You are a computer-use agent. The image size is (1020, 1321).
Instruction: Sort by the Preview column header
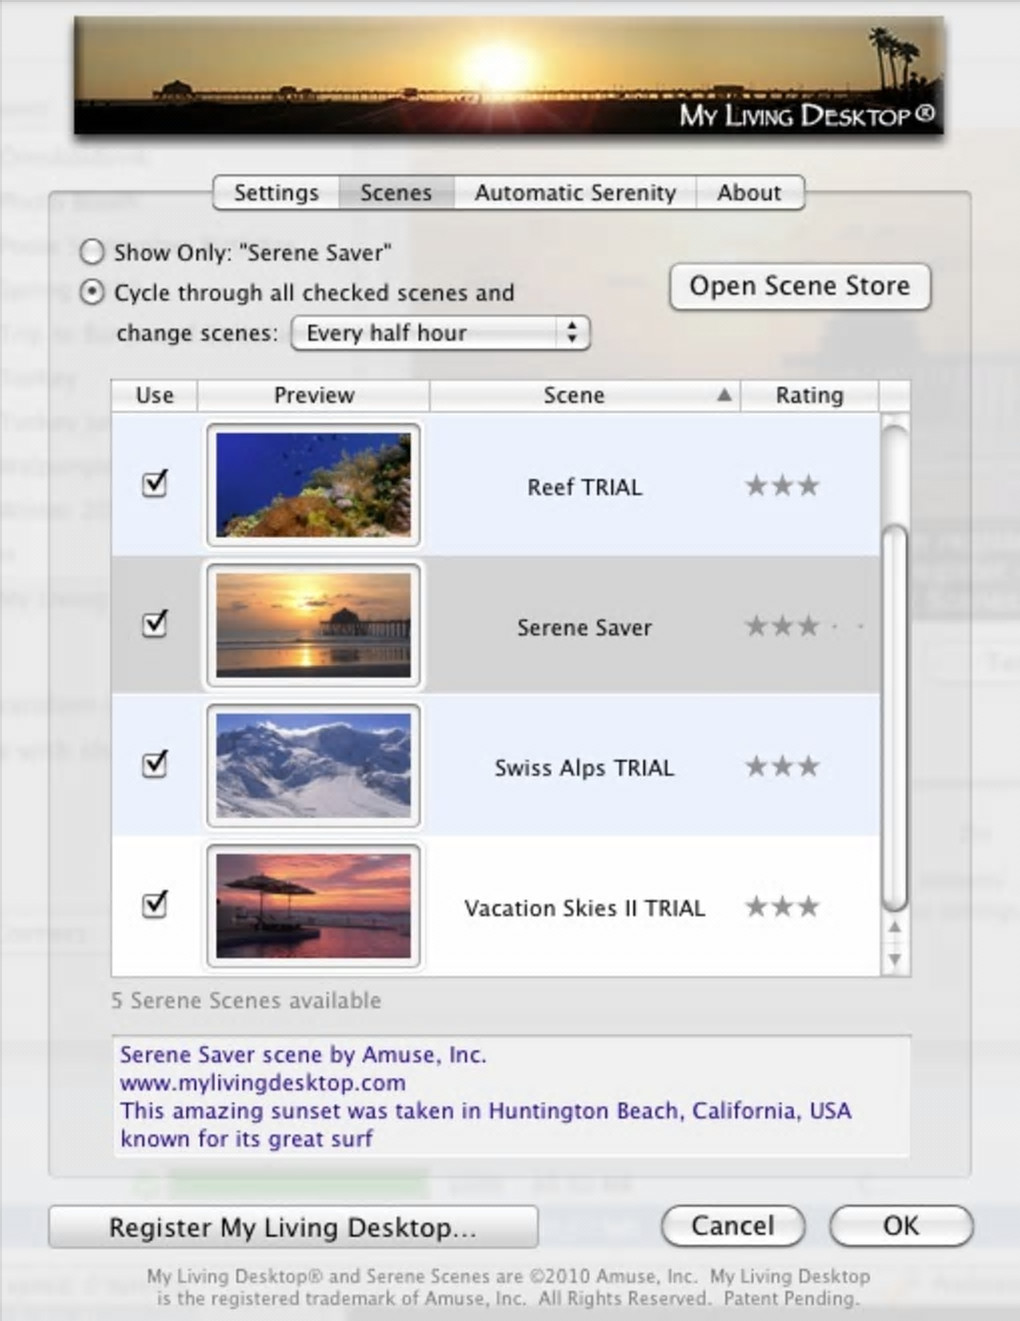314,395
